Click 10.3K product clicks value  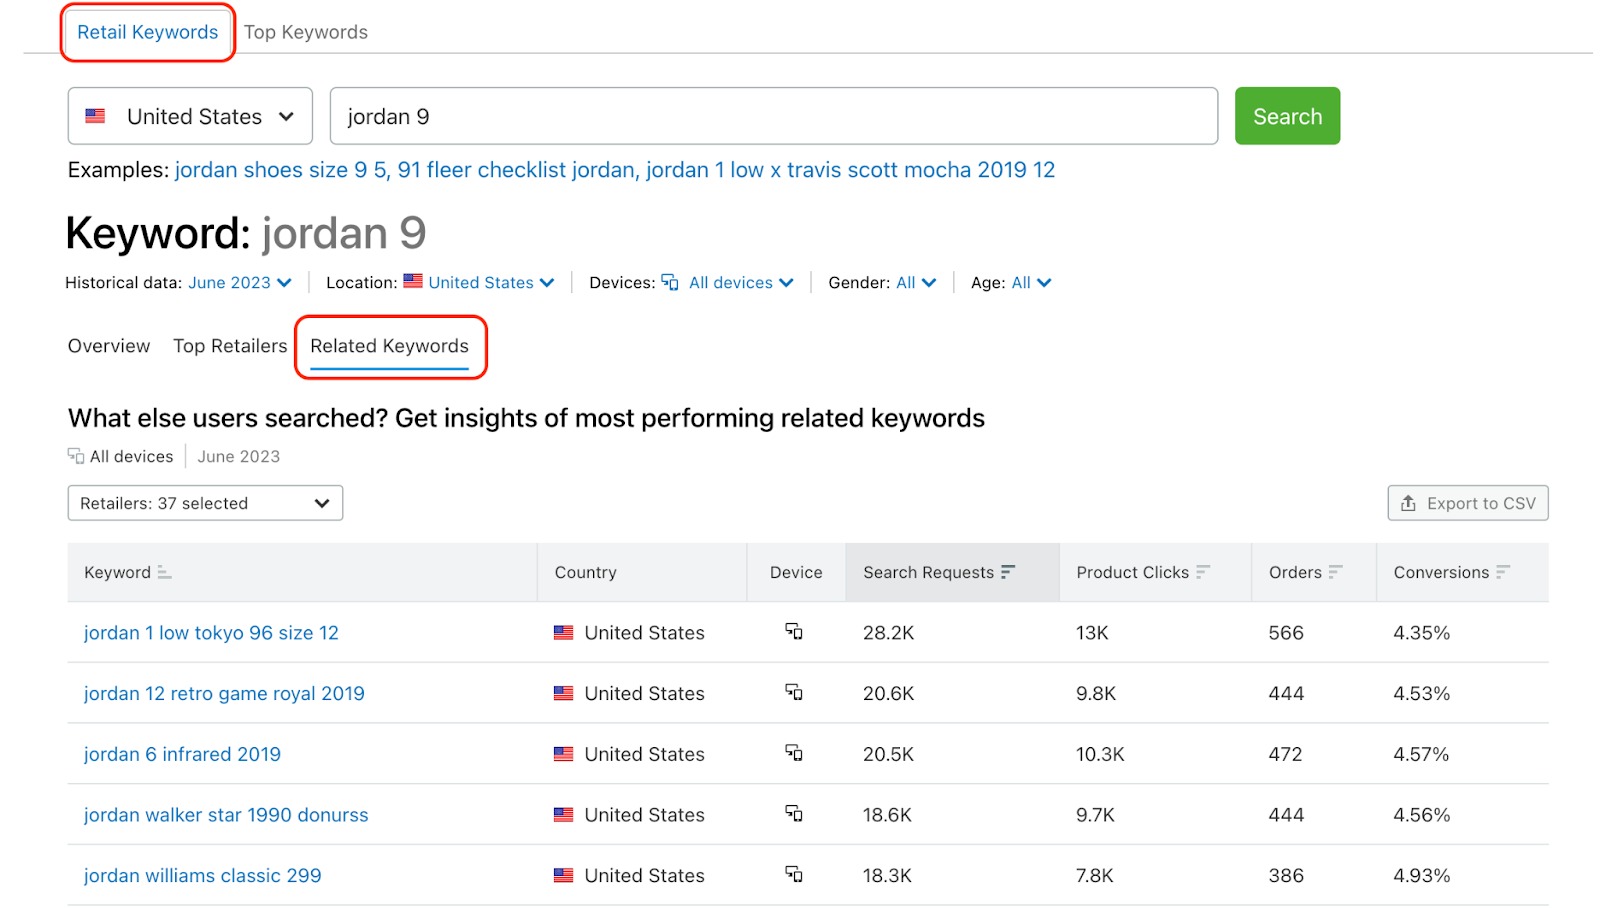click(x=1100, y=754)
